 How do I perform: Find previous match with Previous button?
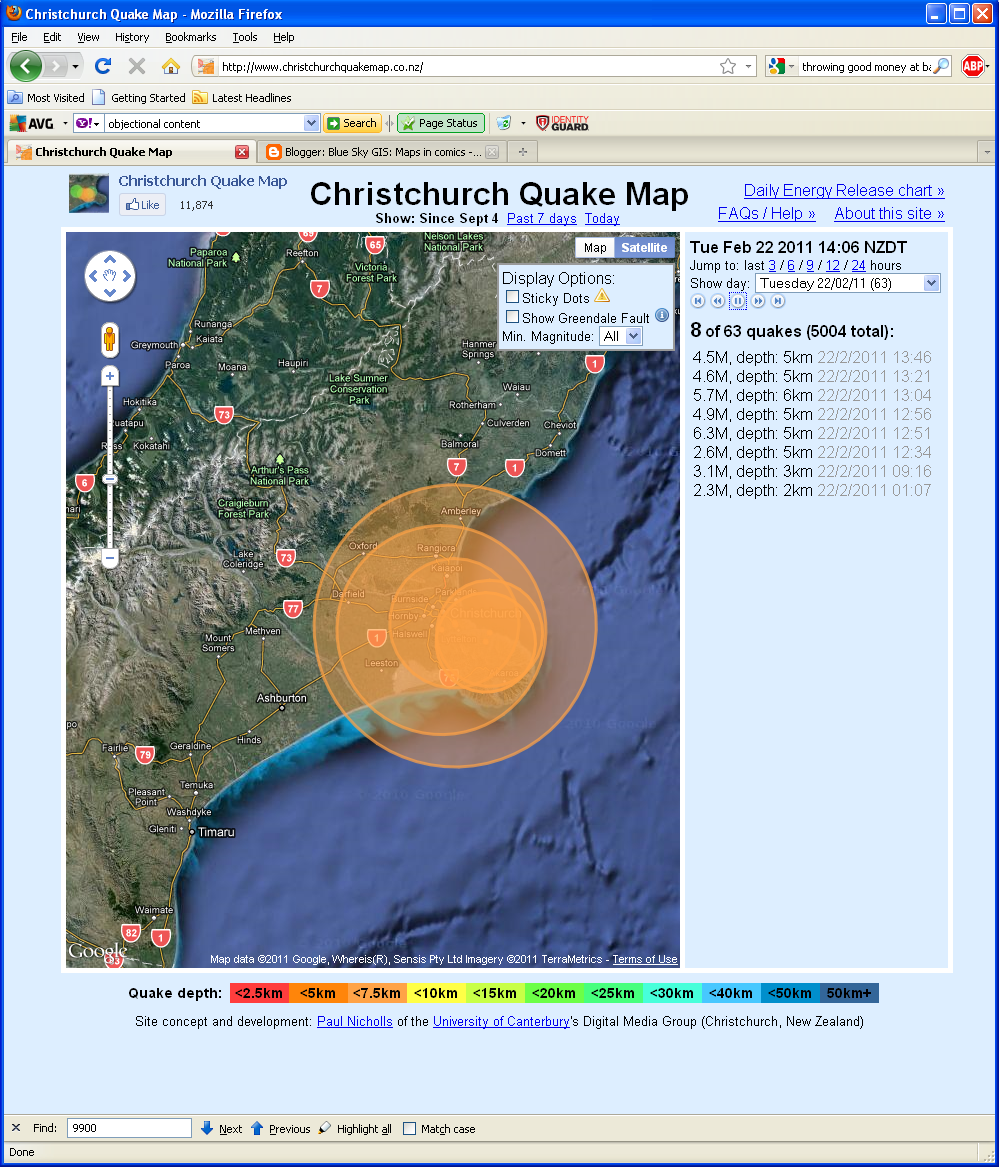281,1128
